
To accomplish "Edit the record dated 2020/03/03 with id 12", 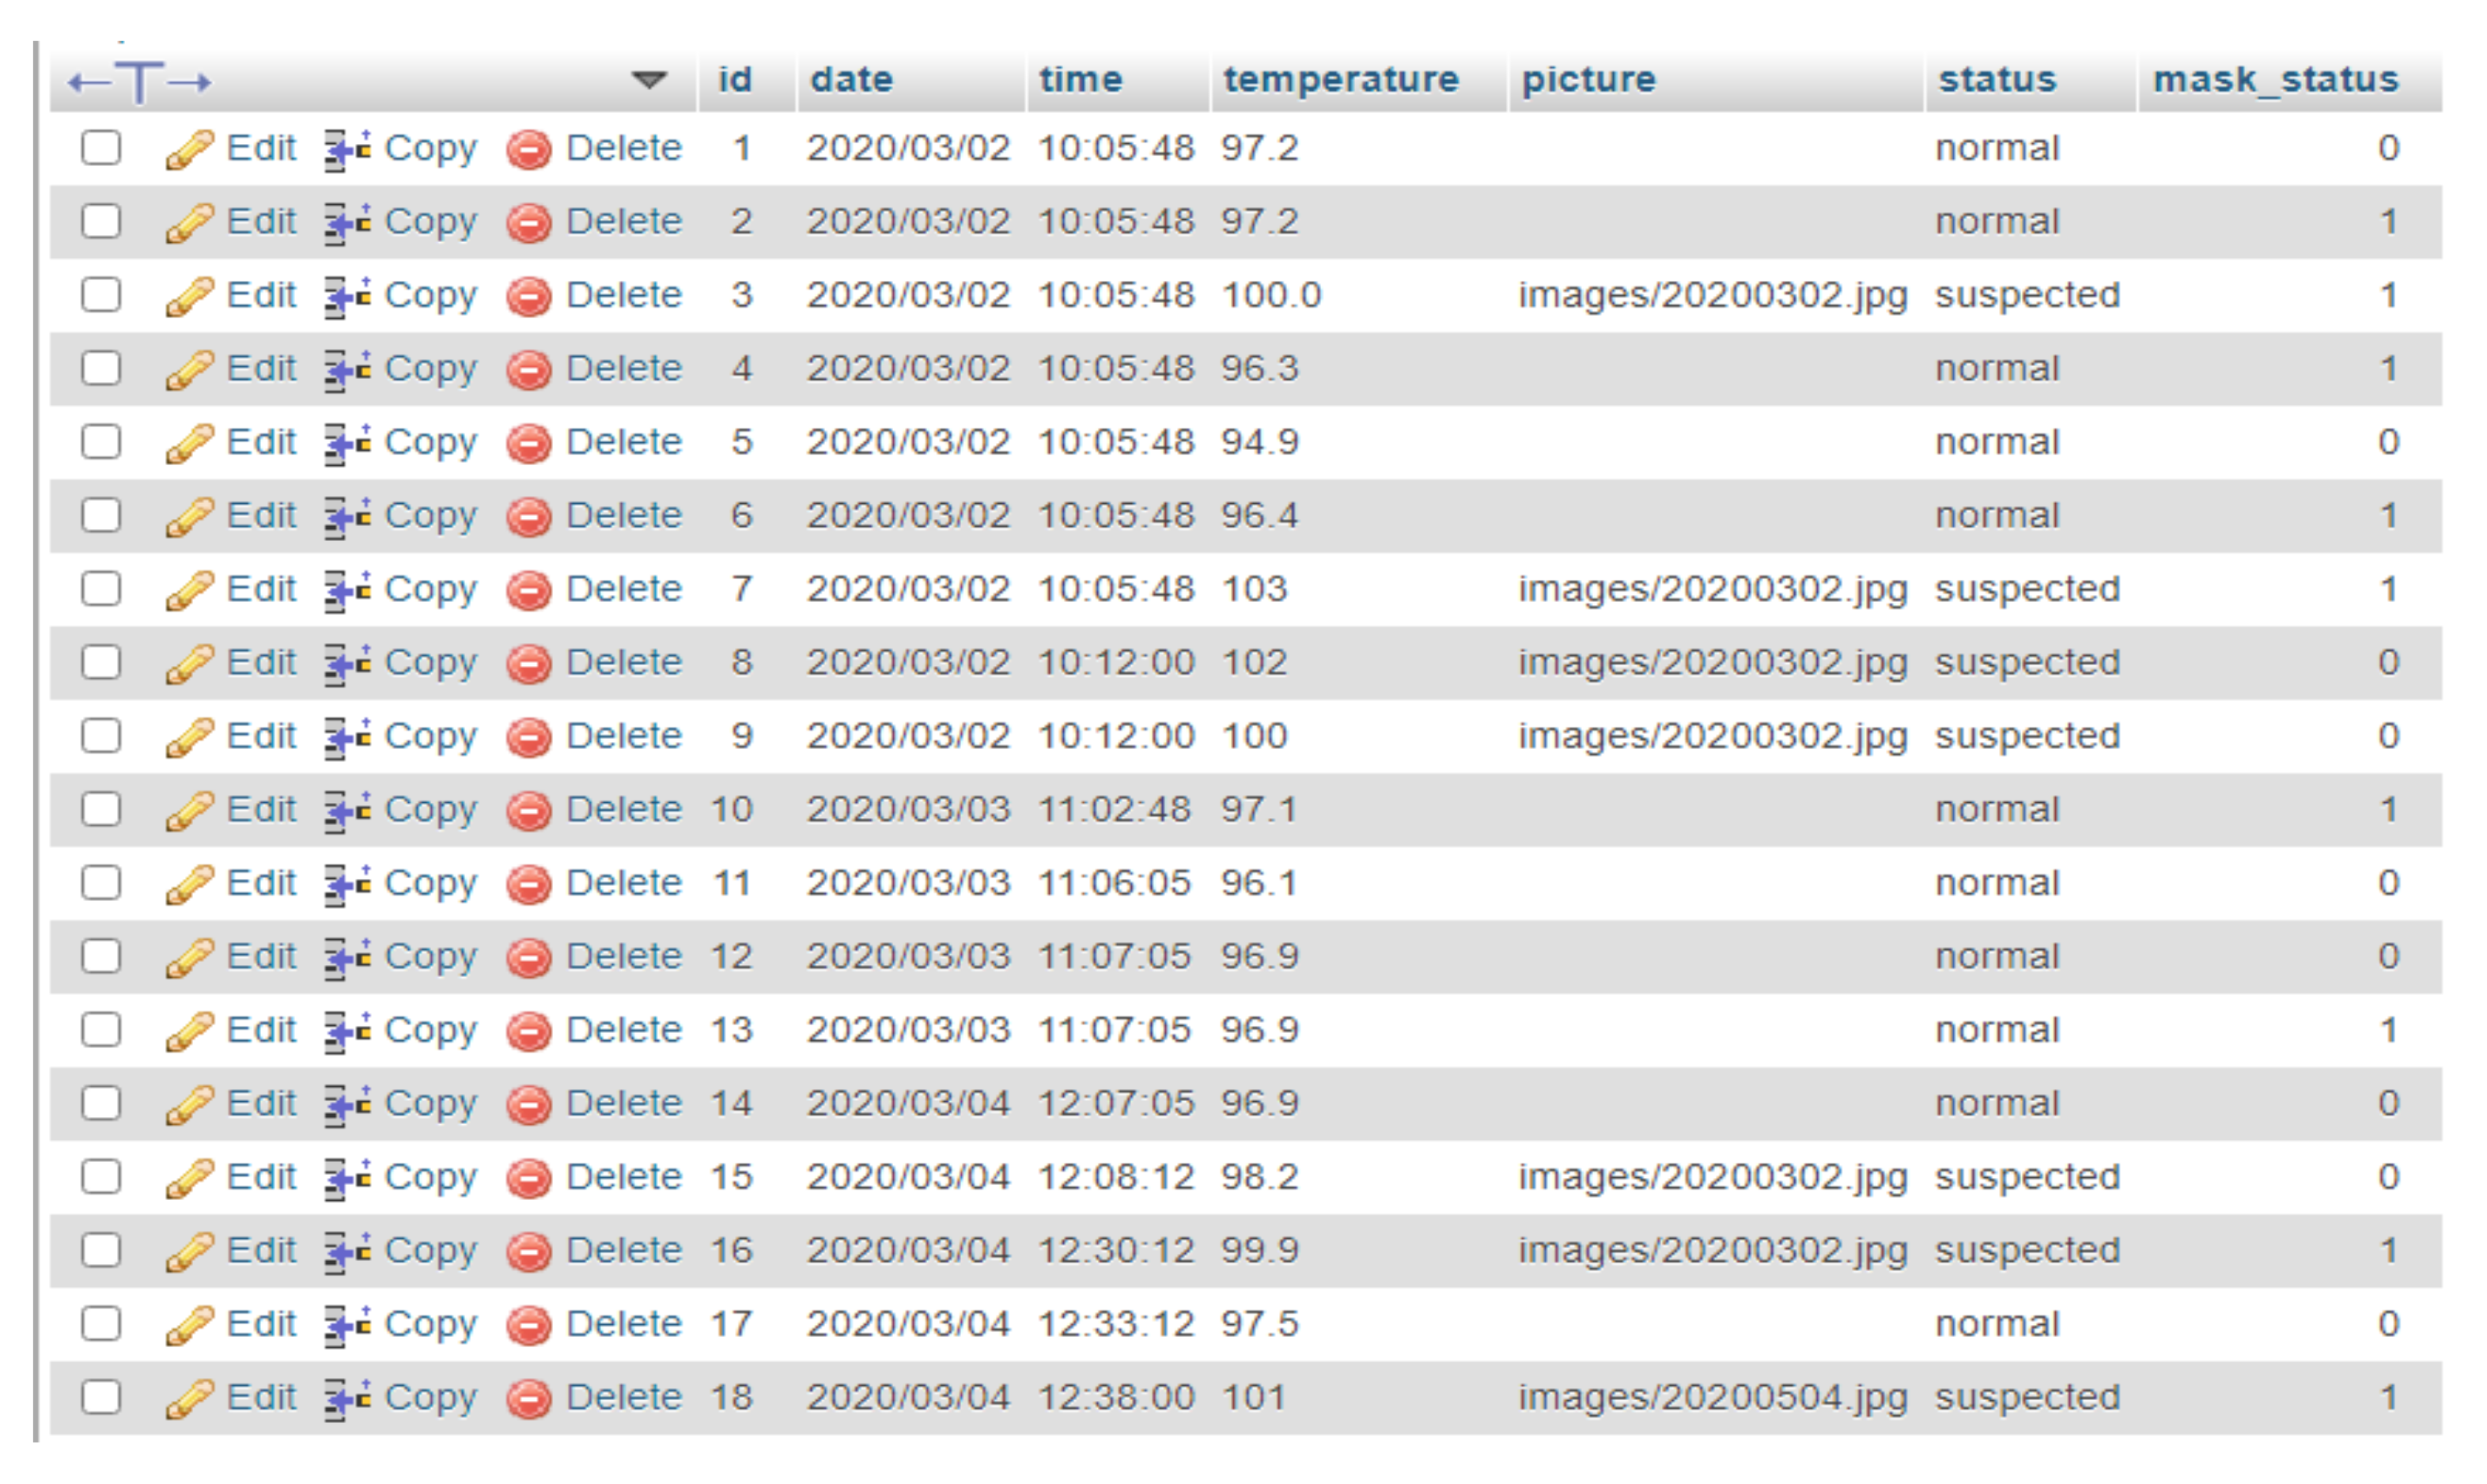I will pyautogui.click(x=262, y=955).
